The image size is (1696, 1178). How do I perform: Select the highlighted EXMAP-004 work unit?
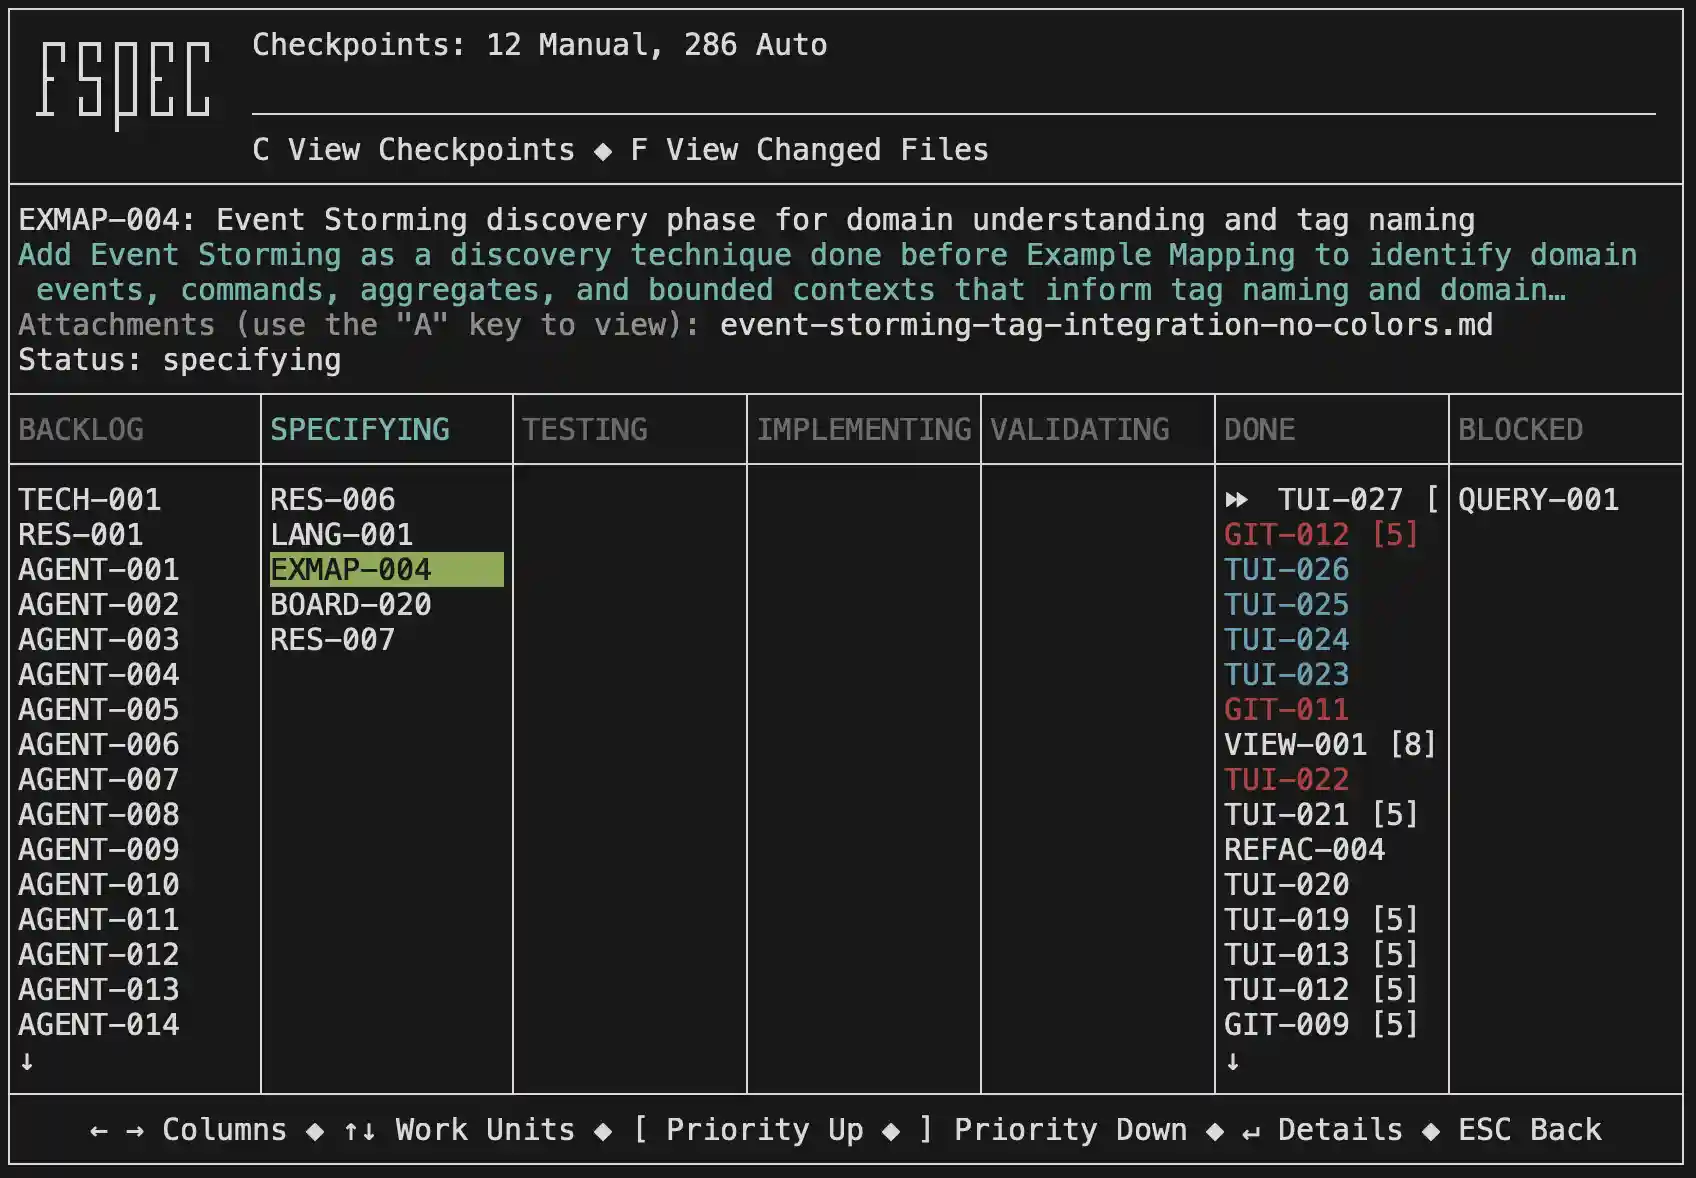point(351,570)
